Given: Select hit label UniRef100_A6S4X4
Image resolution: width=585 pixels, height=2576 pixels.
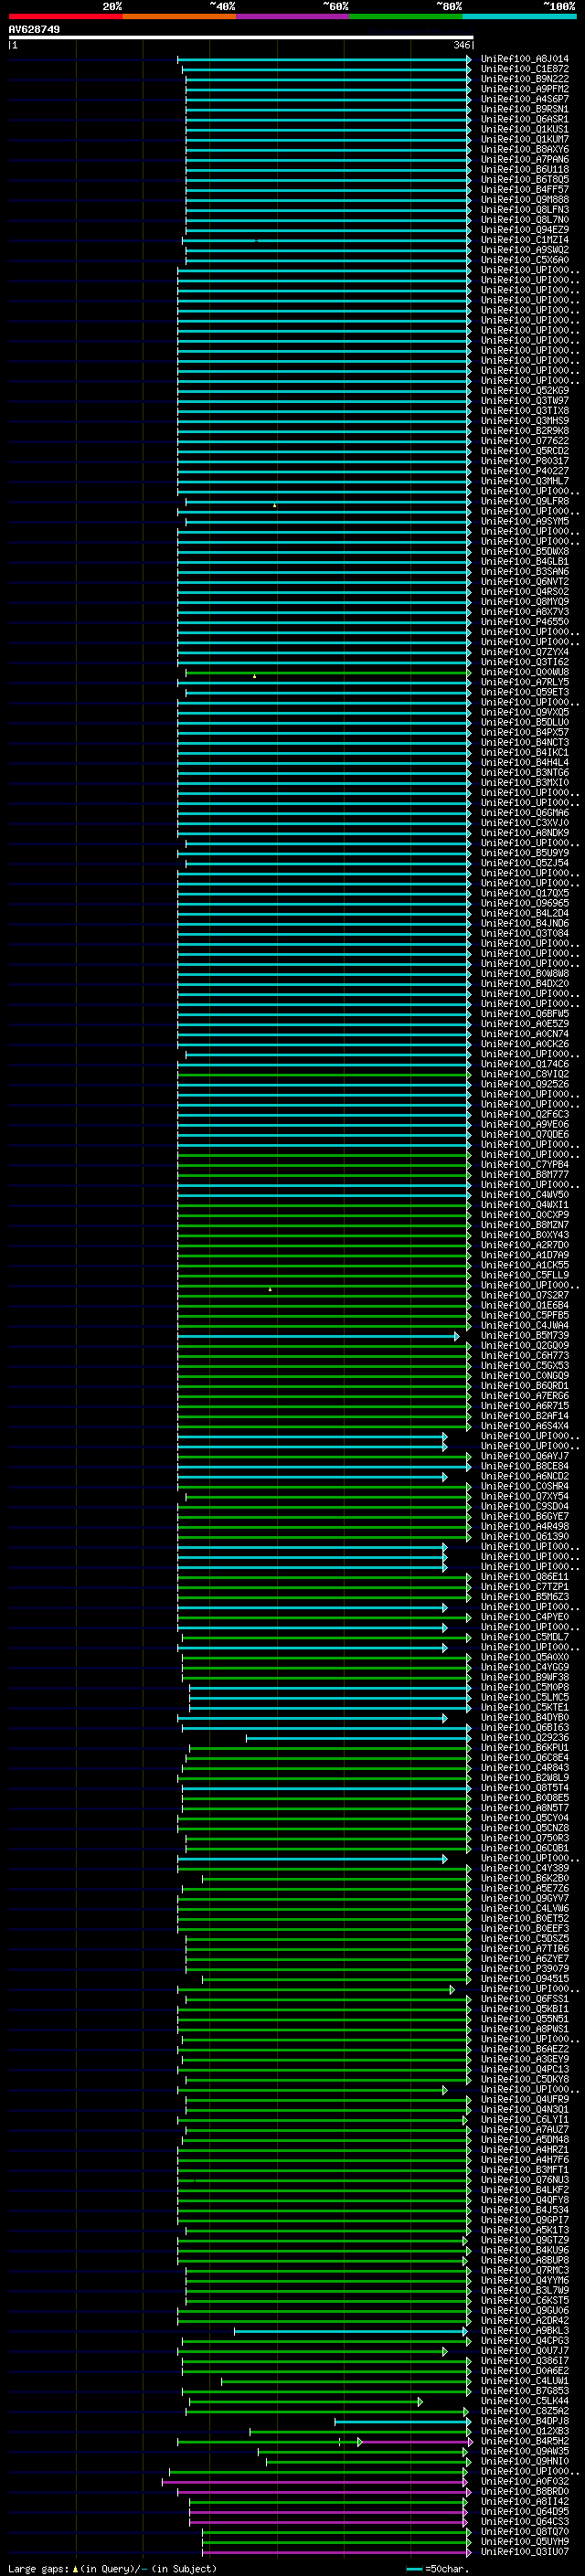Looking at the screenshot, I should 525,1425.
